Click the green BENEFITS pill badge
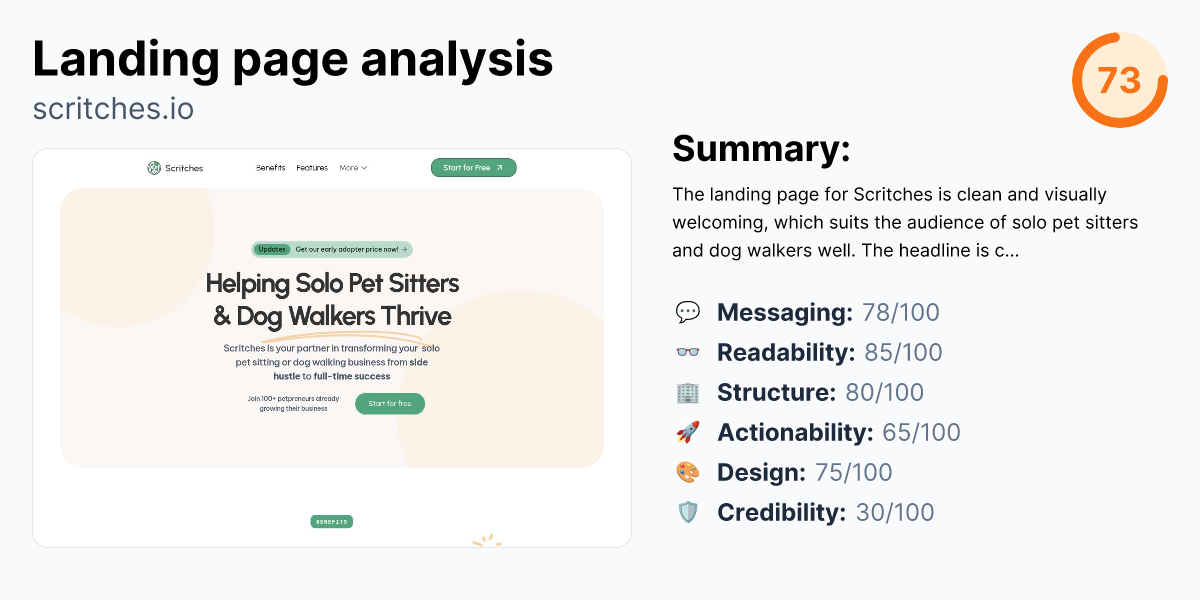Screen dimensions: 1200x600 point(332,521)
